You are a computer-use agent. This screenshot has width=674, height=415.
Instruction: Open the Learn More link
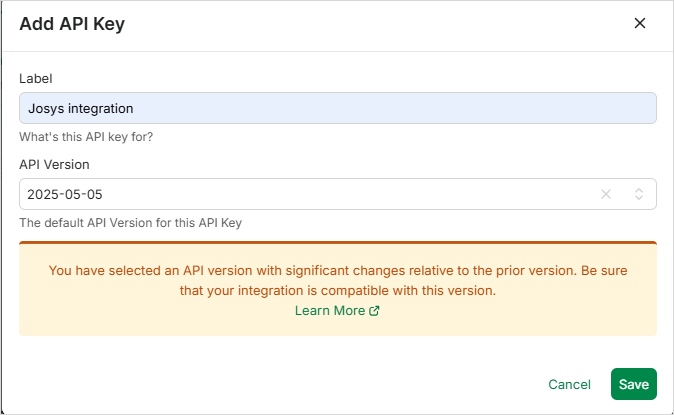[330, 311]
